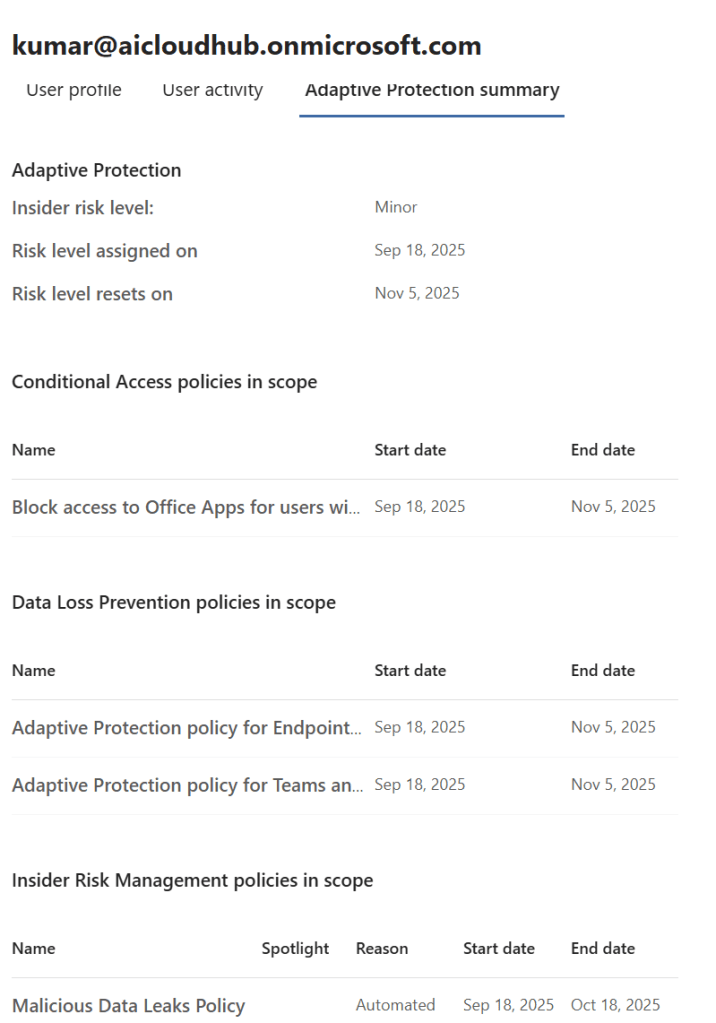Click the Data Loss Prevention policies in scope heading
The image size is (716, 1023).
coord(174,603)
